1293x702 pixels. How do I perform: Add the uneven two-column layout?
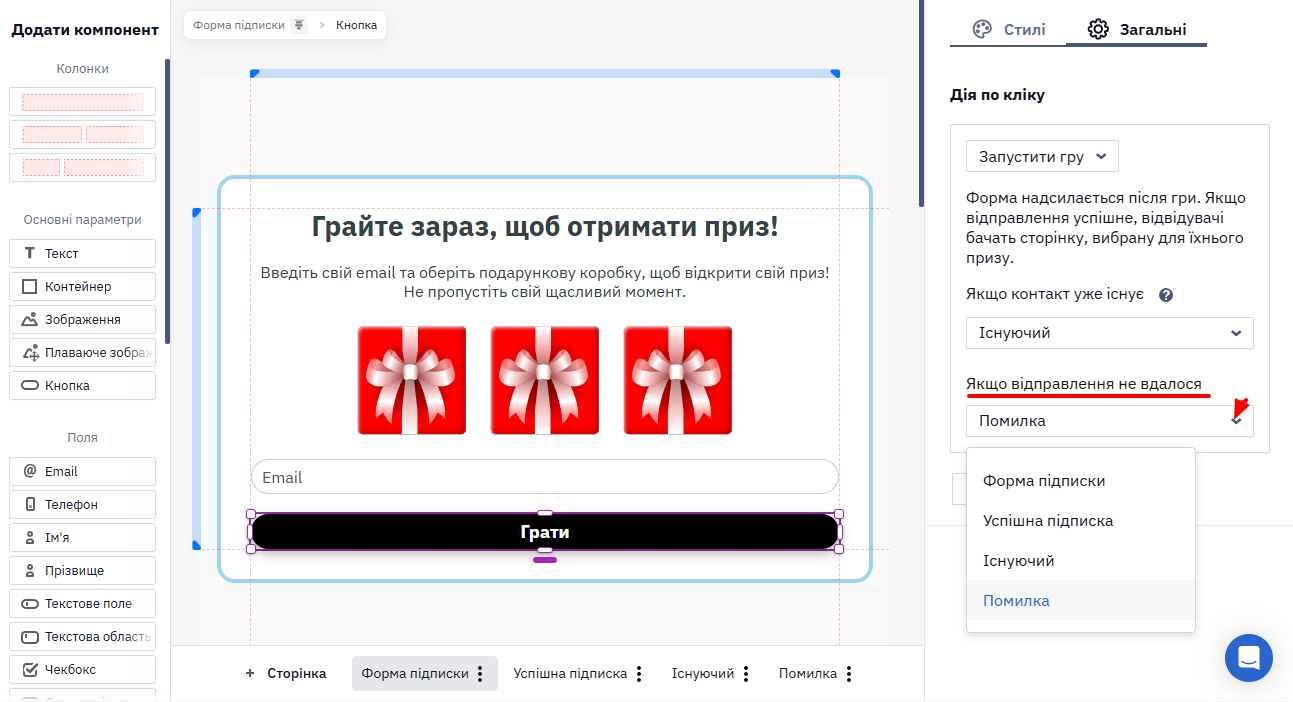pyautogui.click(x=82, y=167)
